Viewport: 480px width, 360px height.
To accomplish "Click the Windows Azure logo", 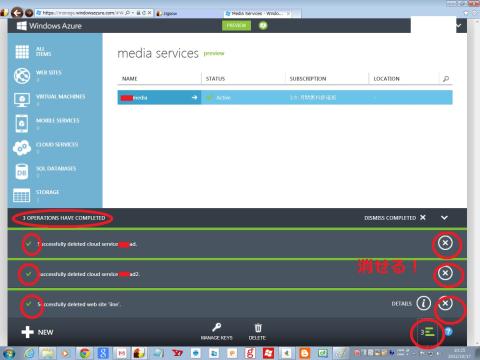I will pyautogui.click(x=49, y=26).
